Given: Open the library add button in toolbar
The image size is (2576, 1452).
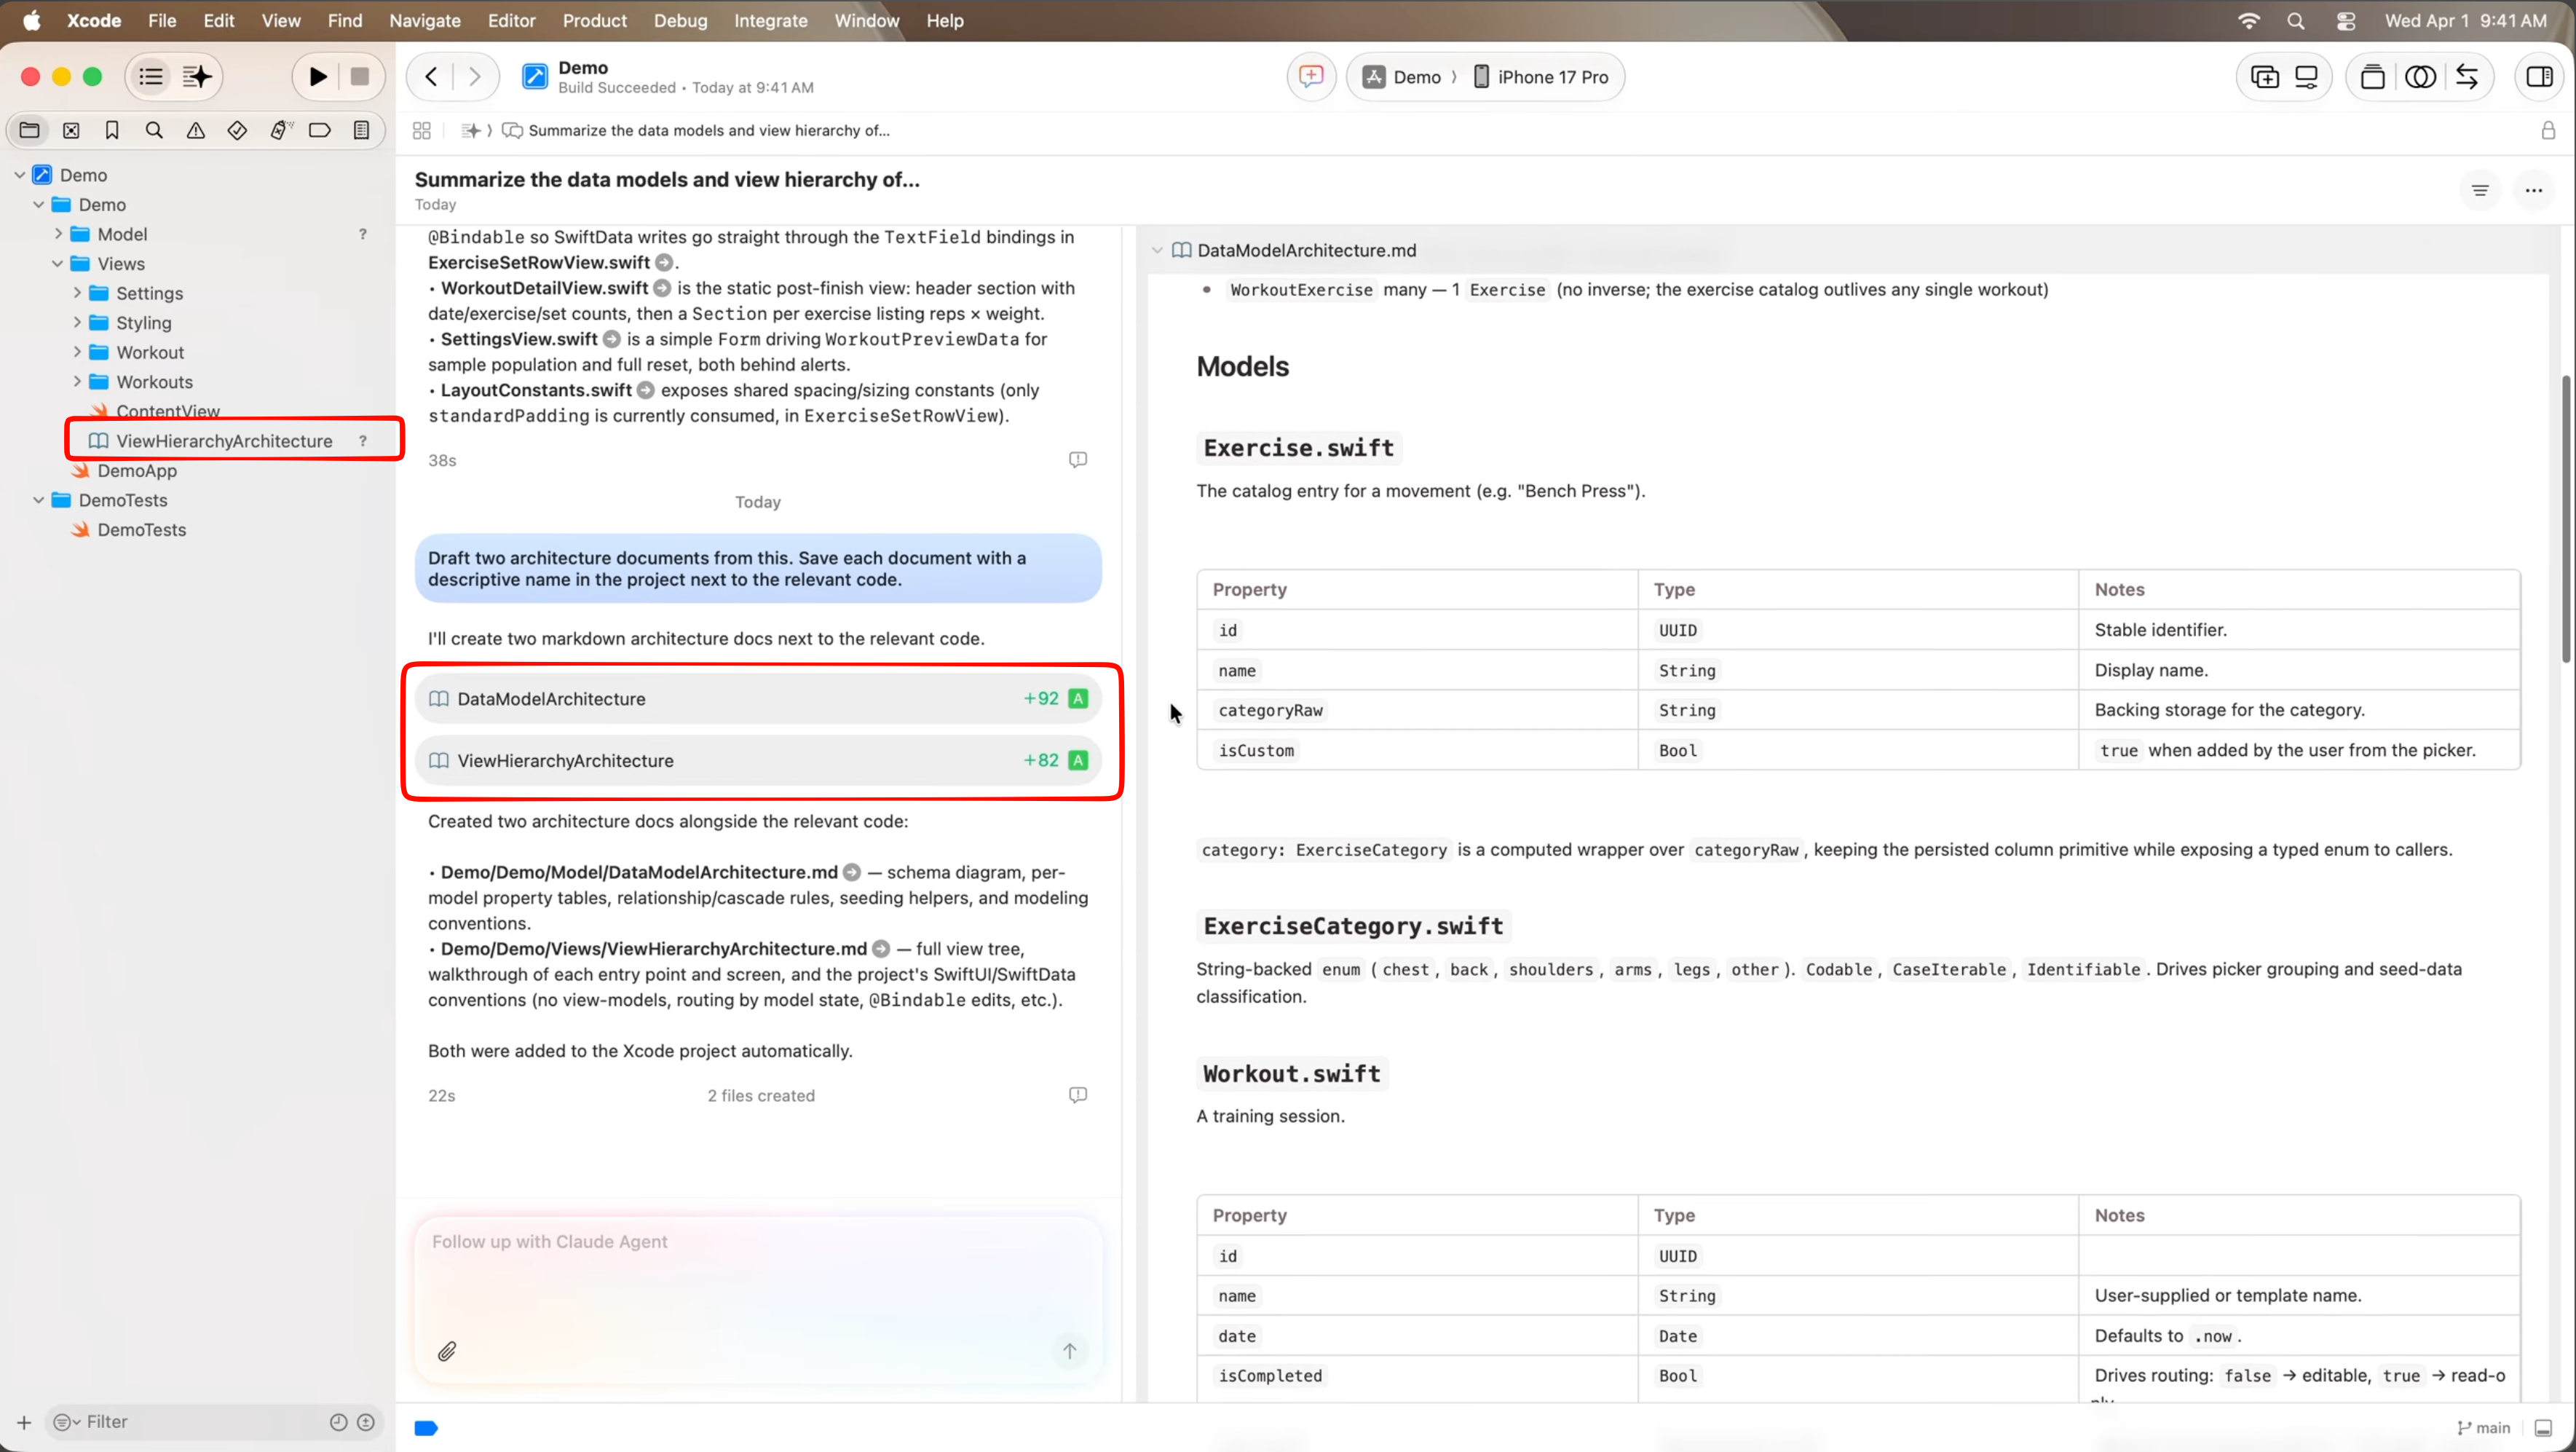Looking at the screenshot, I should point(2264,77).
